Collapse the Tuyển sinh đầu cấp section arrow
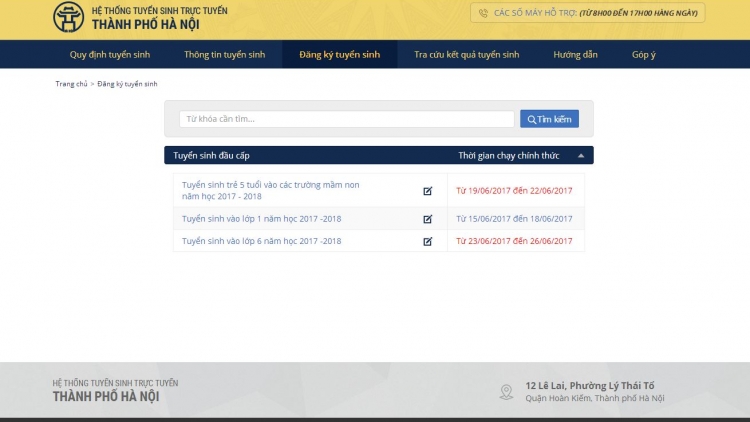 point(581,155)
